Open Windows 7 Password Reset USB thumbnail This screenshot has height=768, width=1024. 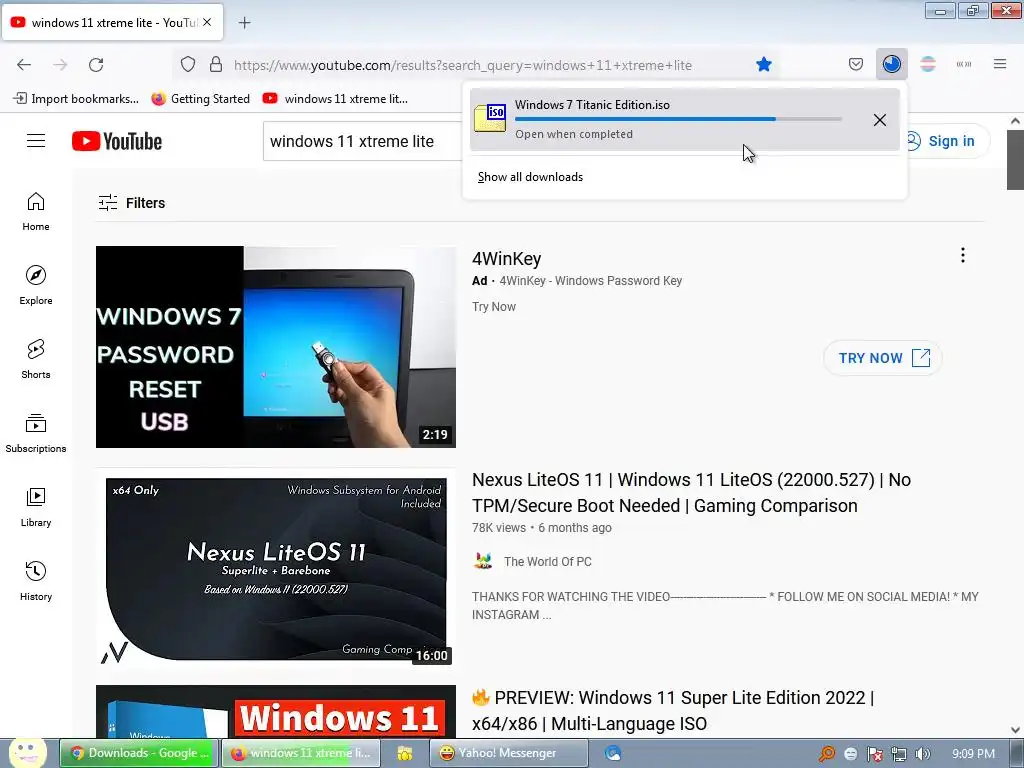276,347
